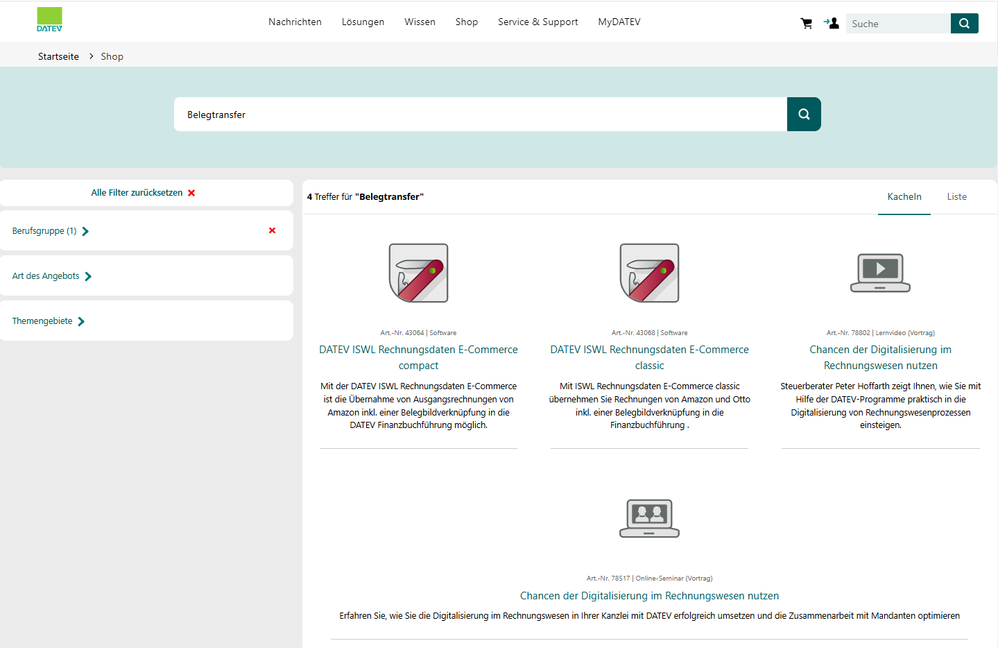Open the Lösungen menu
The height and width of the screenshot is (648, 998).
363,22
